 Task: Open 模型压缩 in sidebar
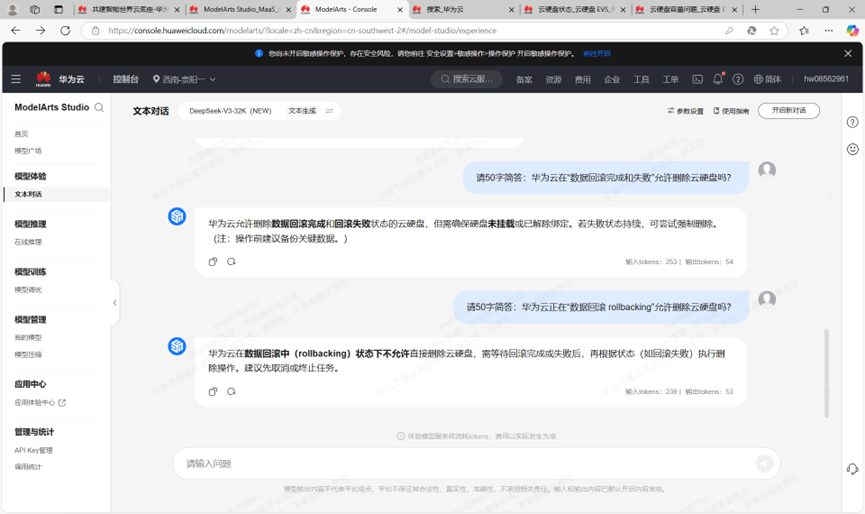[x=28, y=355]
